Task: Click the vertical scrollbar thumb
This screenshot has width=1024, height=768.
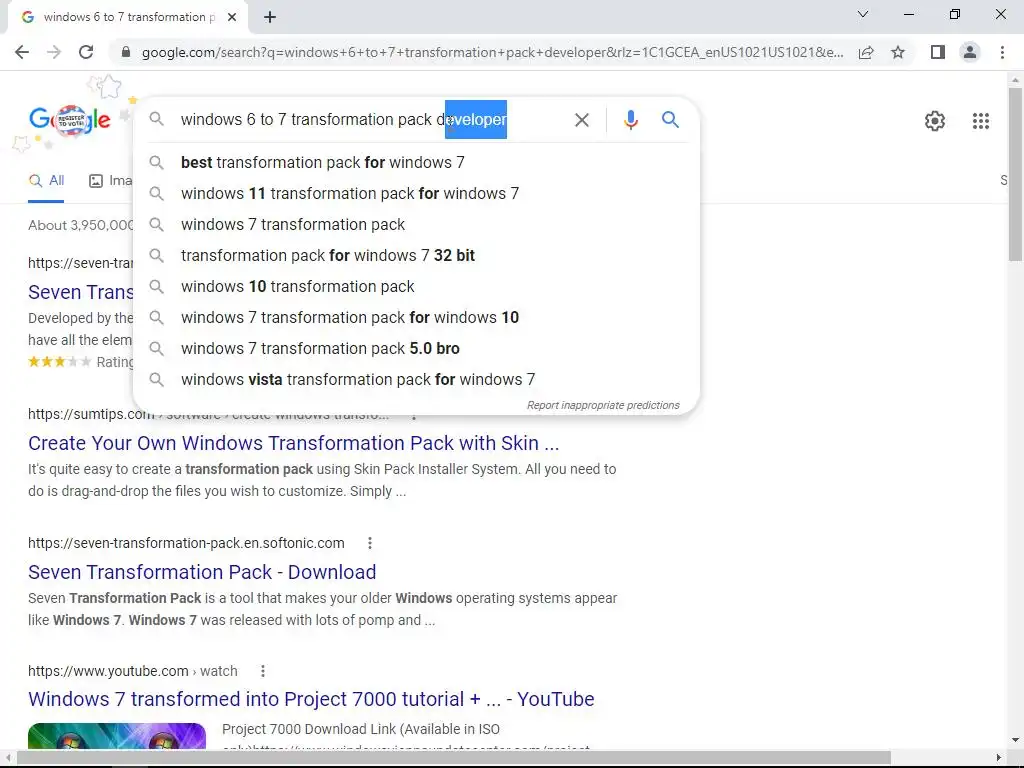Action: click(1015, 174)
